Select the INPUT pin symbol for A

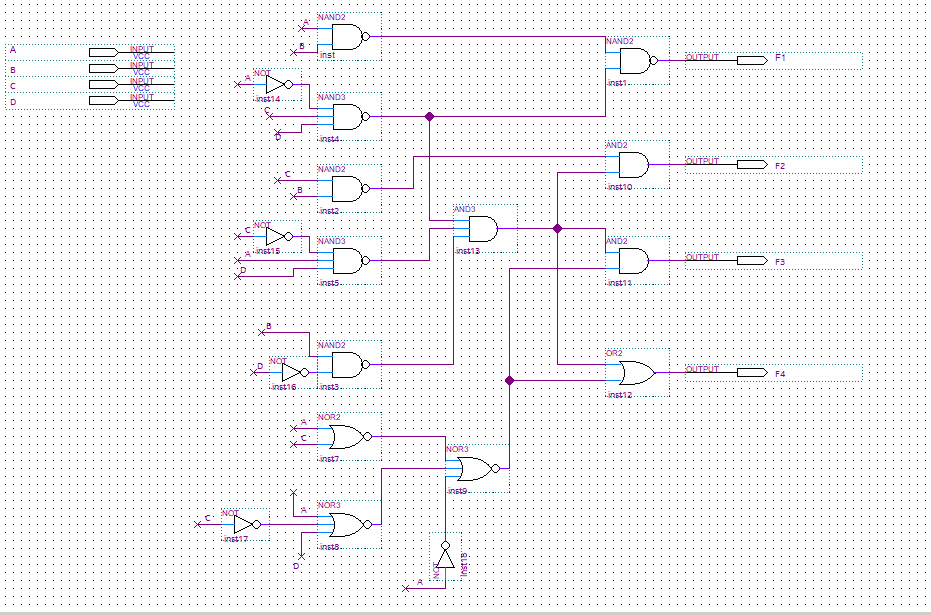(105, 52)
